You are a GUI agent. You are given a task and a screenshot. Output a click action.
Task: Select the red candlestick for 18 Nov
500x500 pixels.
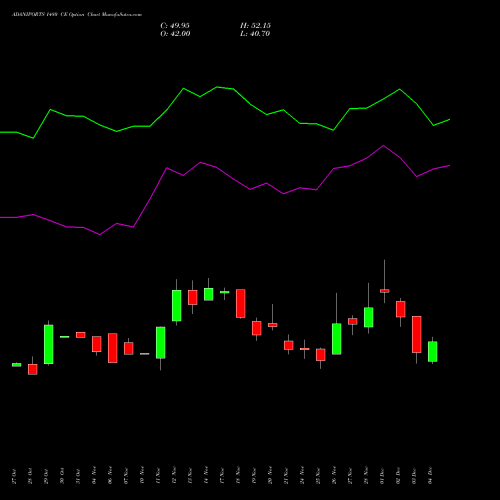tap(241, 304)
